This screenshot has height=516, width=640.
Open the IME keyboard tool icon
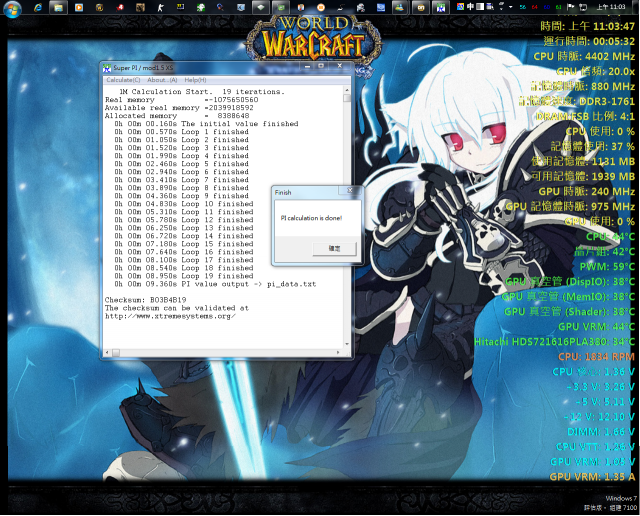point(490,7)
